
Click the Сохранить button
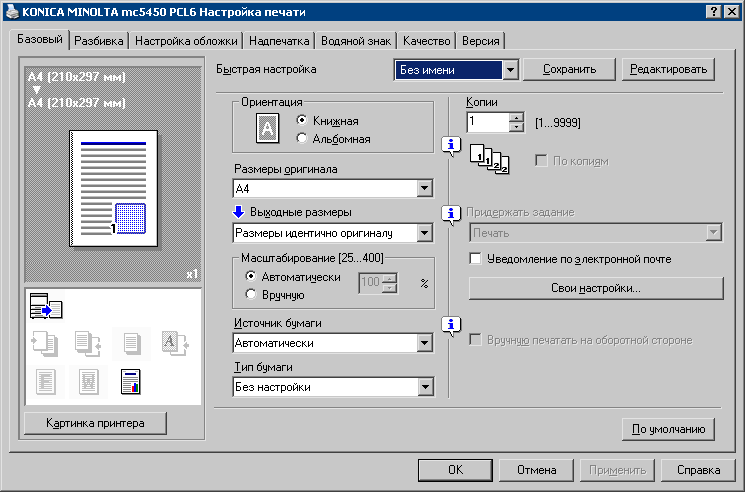(x=569, y=69)
